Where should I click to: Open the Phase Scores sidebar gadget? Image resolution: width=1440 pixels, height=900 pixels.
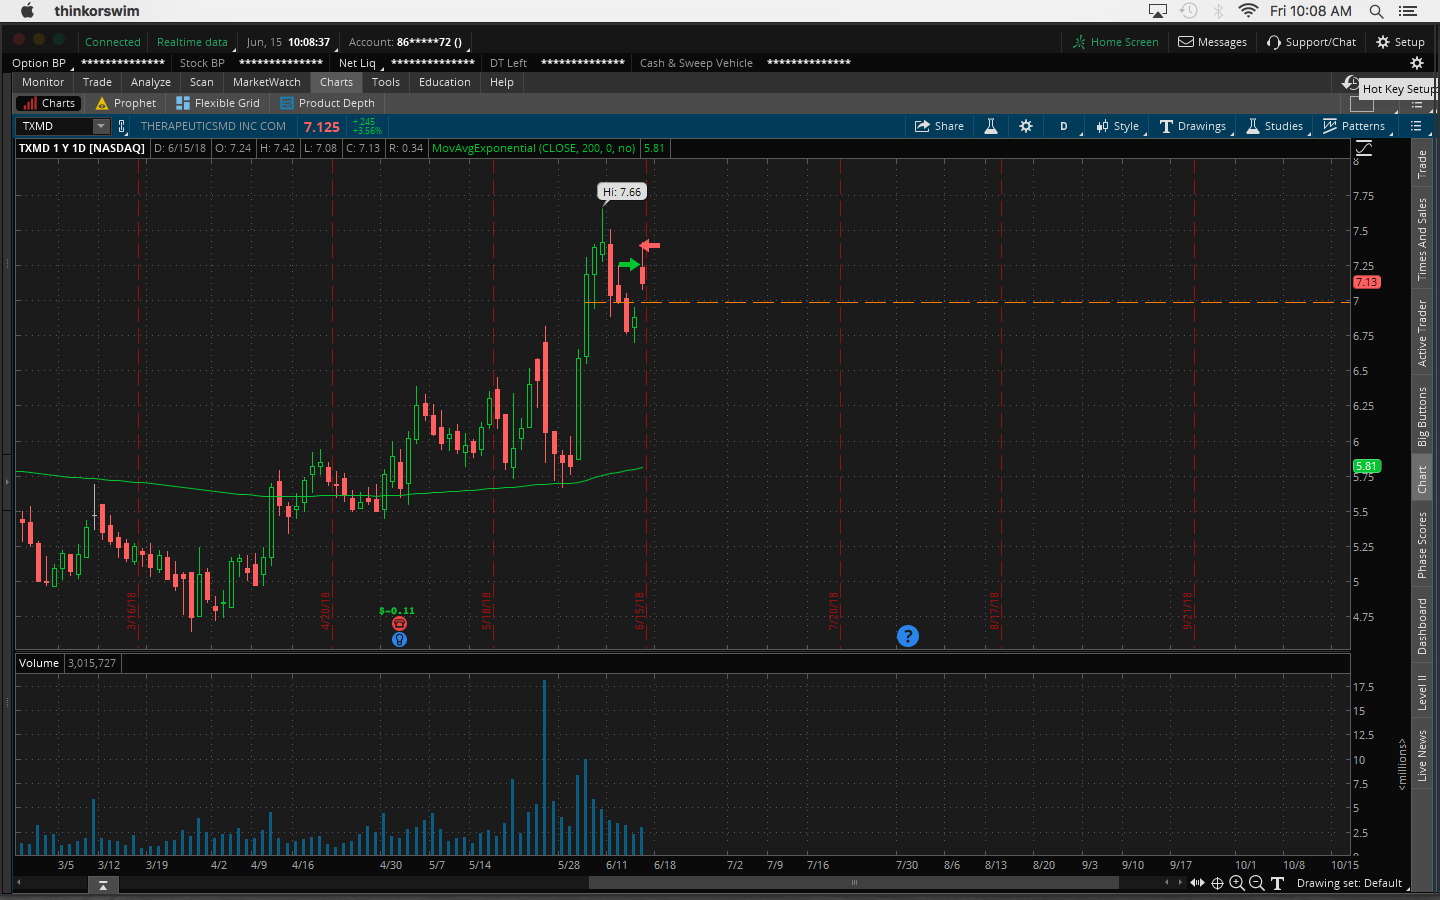[x=1422, y=545]
